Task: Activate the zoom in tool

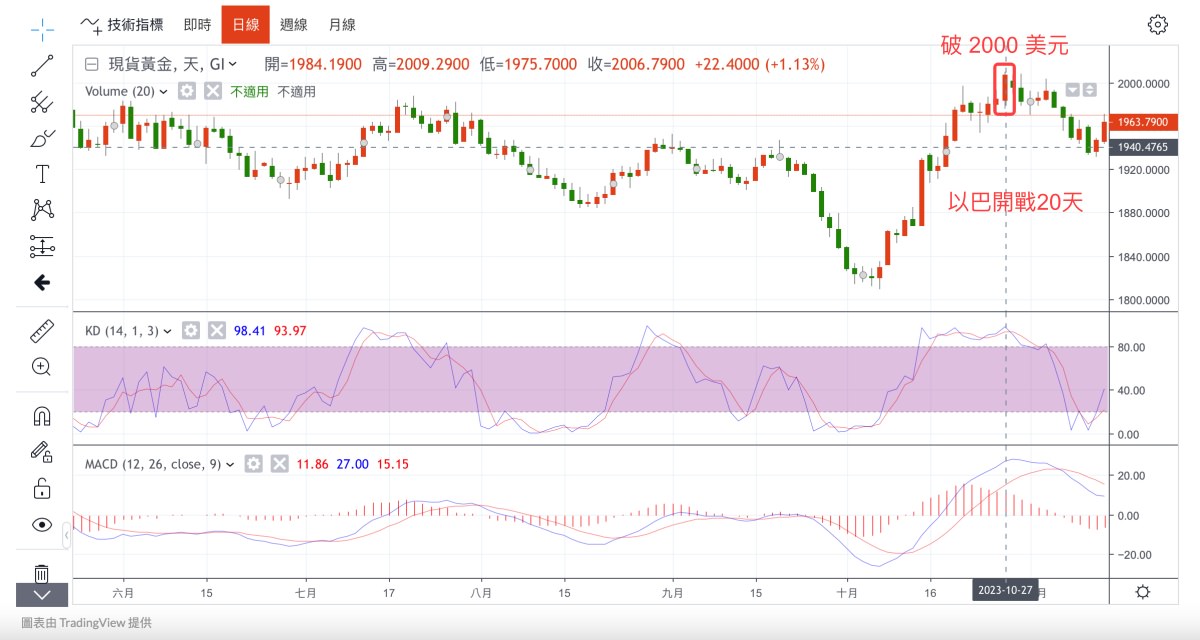Action: tap(42, 367)
